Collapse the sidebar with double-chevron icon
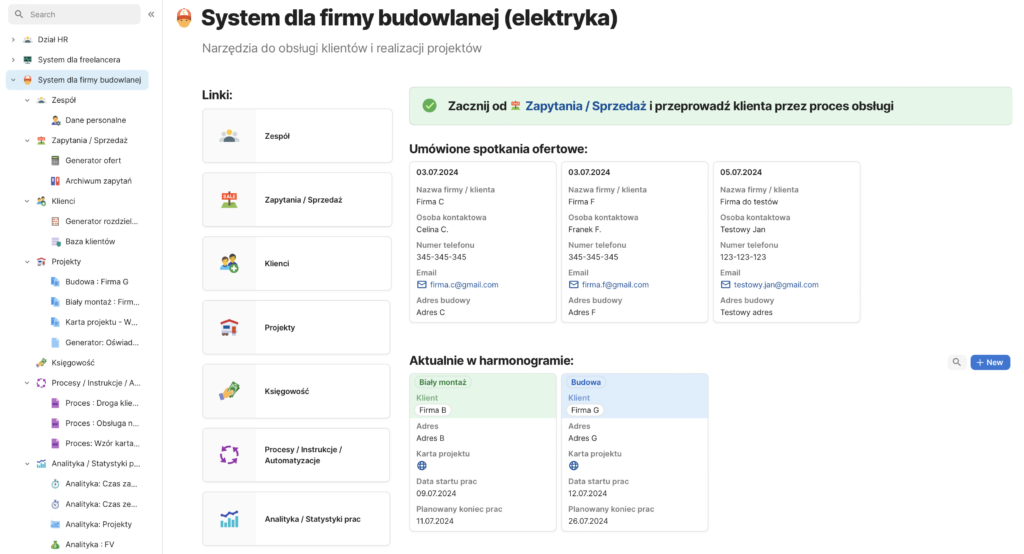Screen dimensions: 1024x554 coord(151,14)
